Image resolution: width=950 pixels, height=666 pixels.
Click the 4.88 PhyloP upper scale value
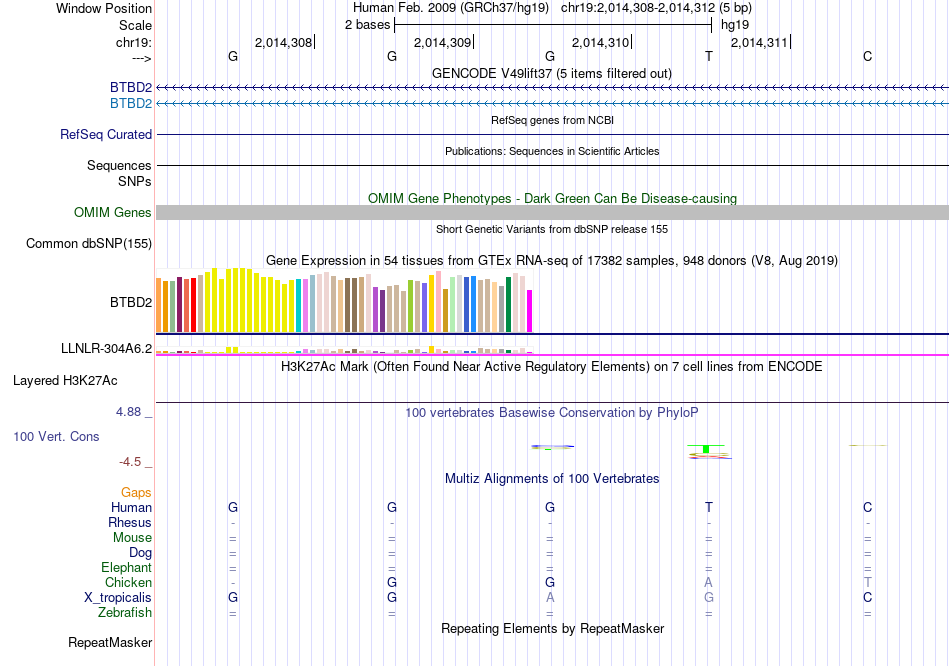tap(128, 412)
